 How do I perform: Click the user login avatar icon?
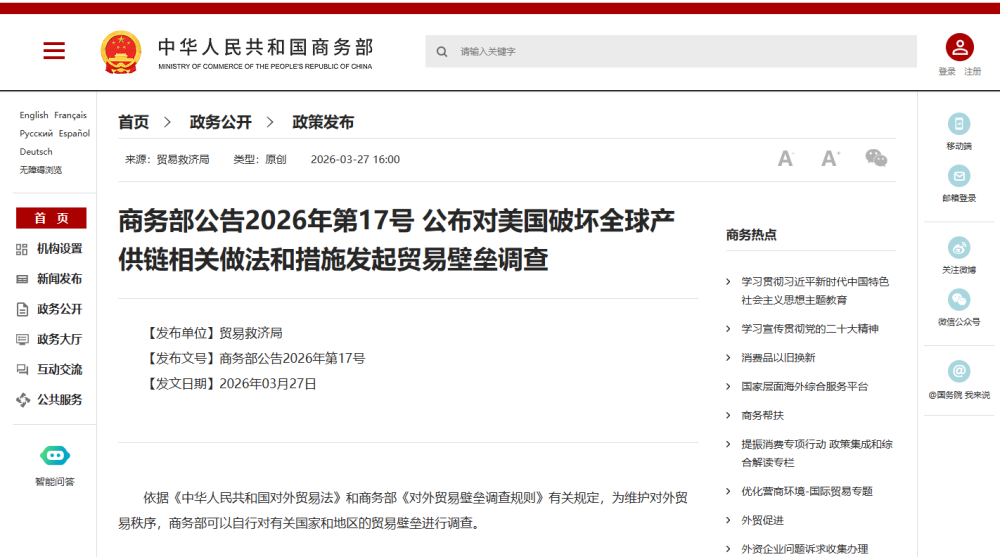click(x=959, y=47)
